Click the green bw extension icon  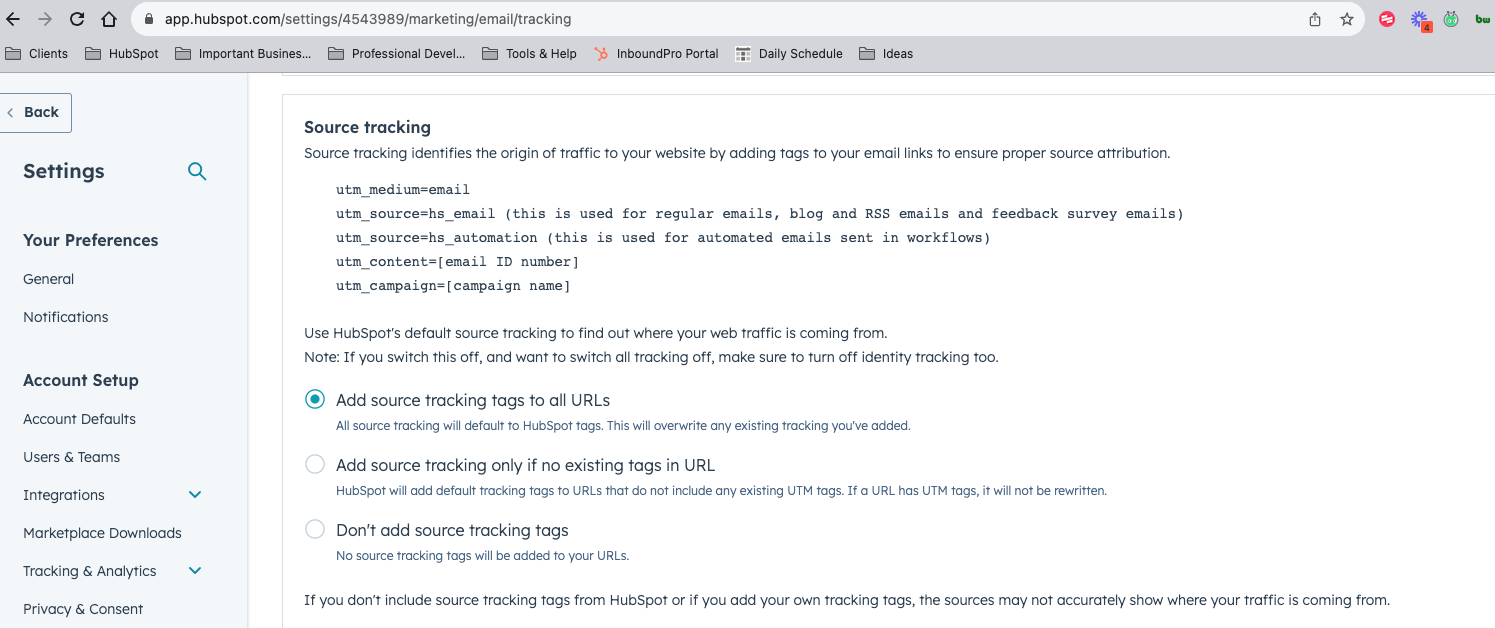[1482, 19]
